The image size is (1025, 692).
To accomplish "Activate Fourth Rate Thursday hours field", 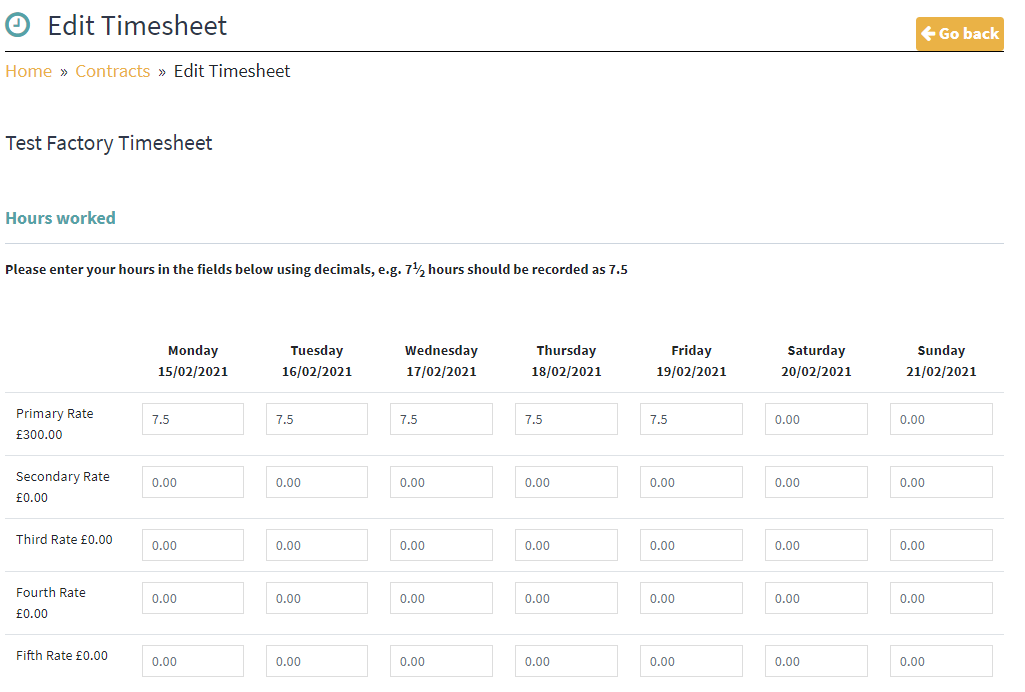I will (x=566, y=598).
